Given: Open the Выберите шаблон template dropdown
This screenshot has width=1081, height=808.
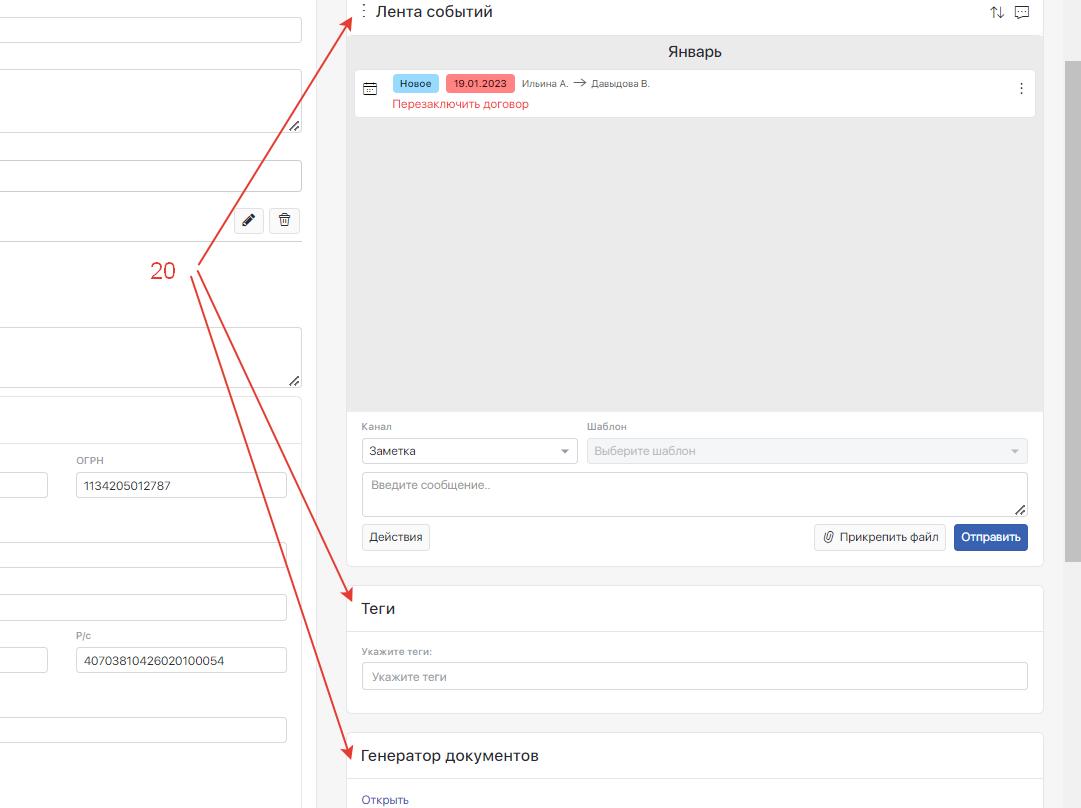Looking at the screenshot, I should (x=806, y=451).
